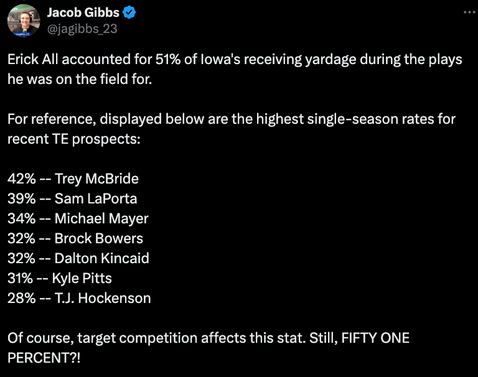This screenshot has width=478, height=377.
Task: Click the 34% -- Michael Mayer line
Action: point(78,219)
